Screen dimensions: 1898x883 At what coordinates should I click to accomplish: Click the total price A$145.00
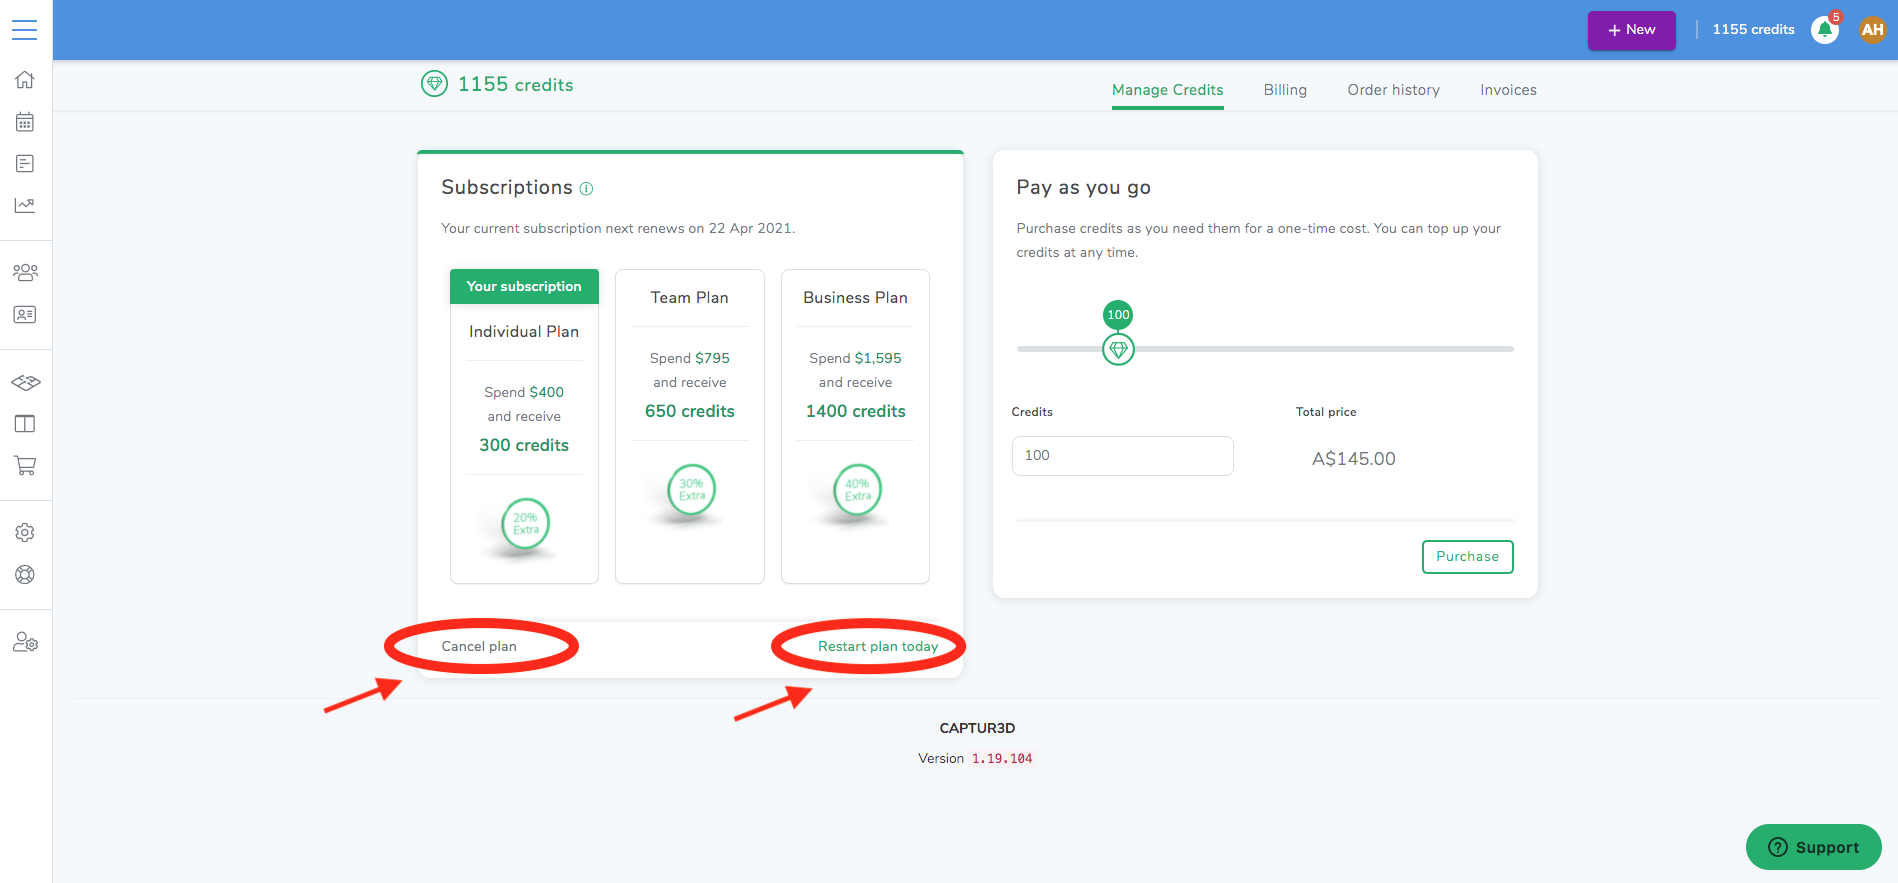[x=1353, y=459]
